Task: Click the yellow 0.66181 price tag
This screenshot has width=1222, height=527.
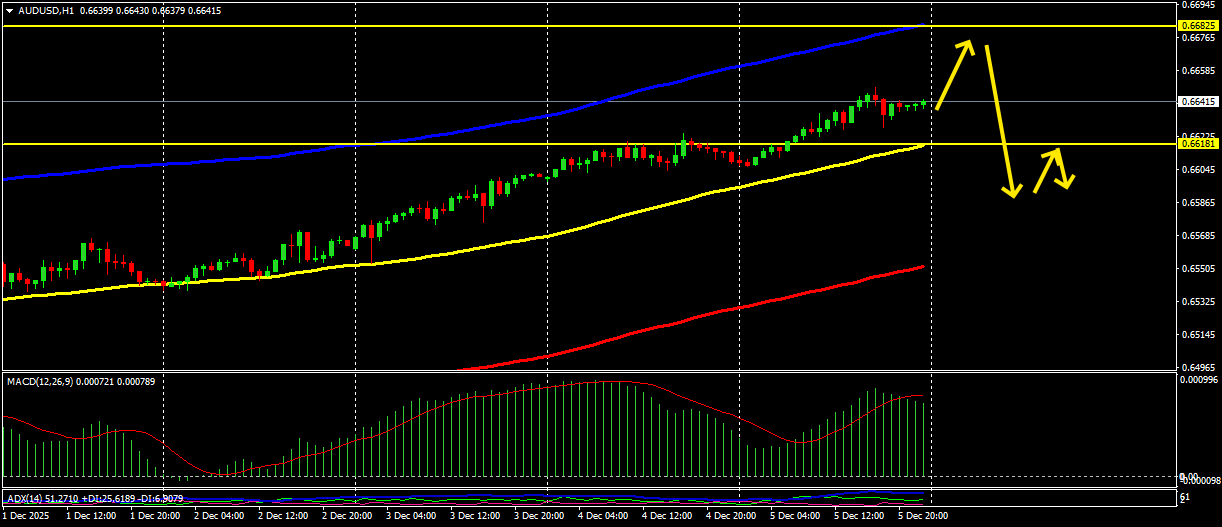Action: (1198, 144)
